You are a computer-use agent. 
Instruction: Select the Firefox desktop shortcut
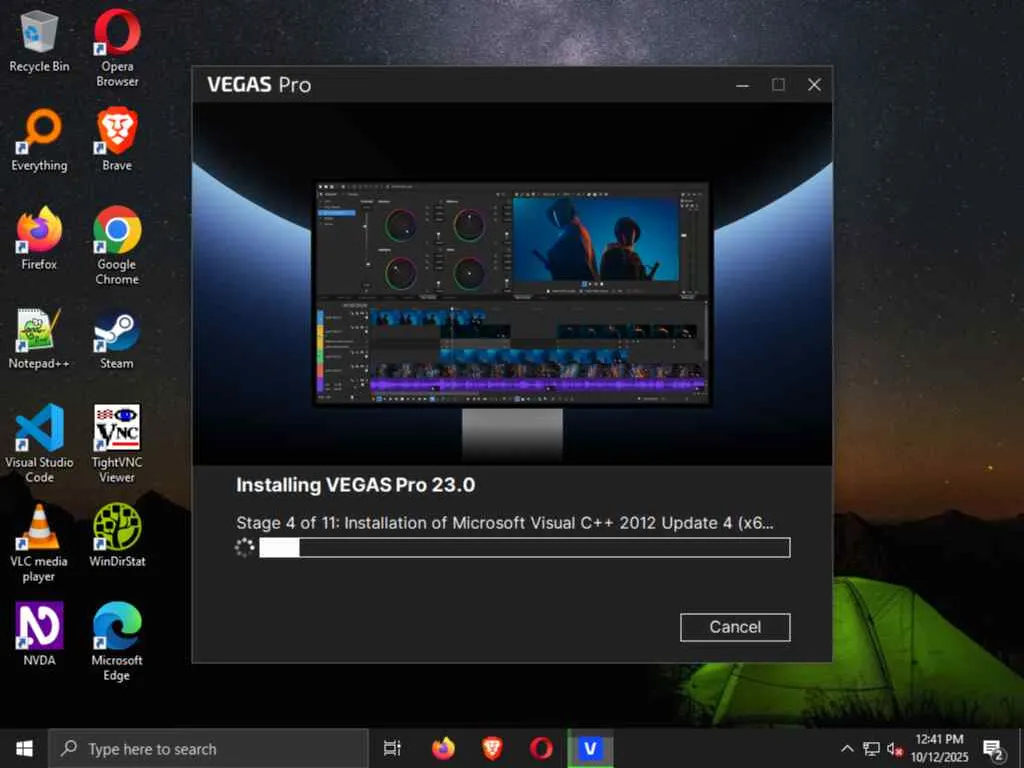point(39,238)
